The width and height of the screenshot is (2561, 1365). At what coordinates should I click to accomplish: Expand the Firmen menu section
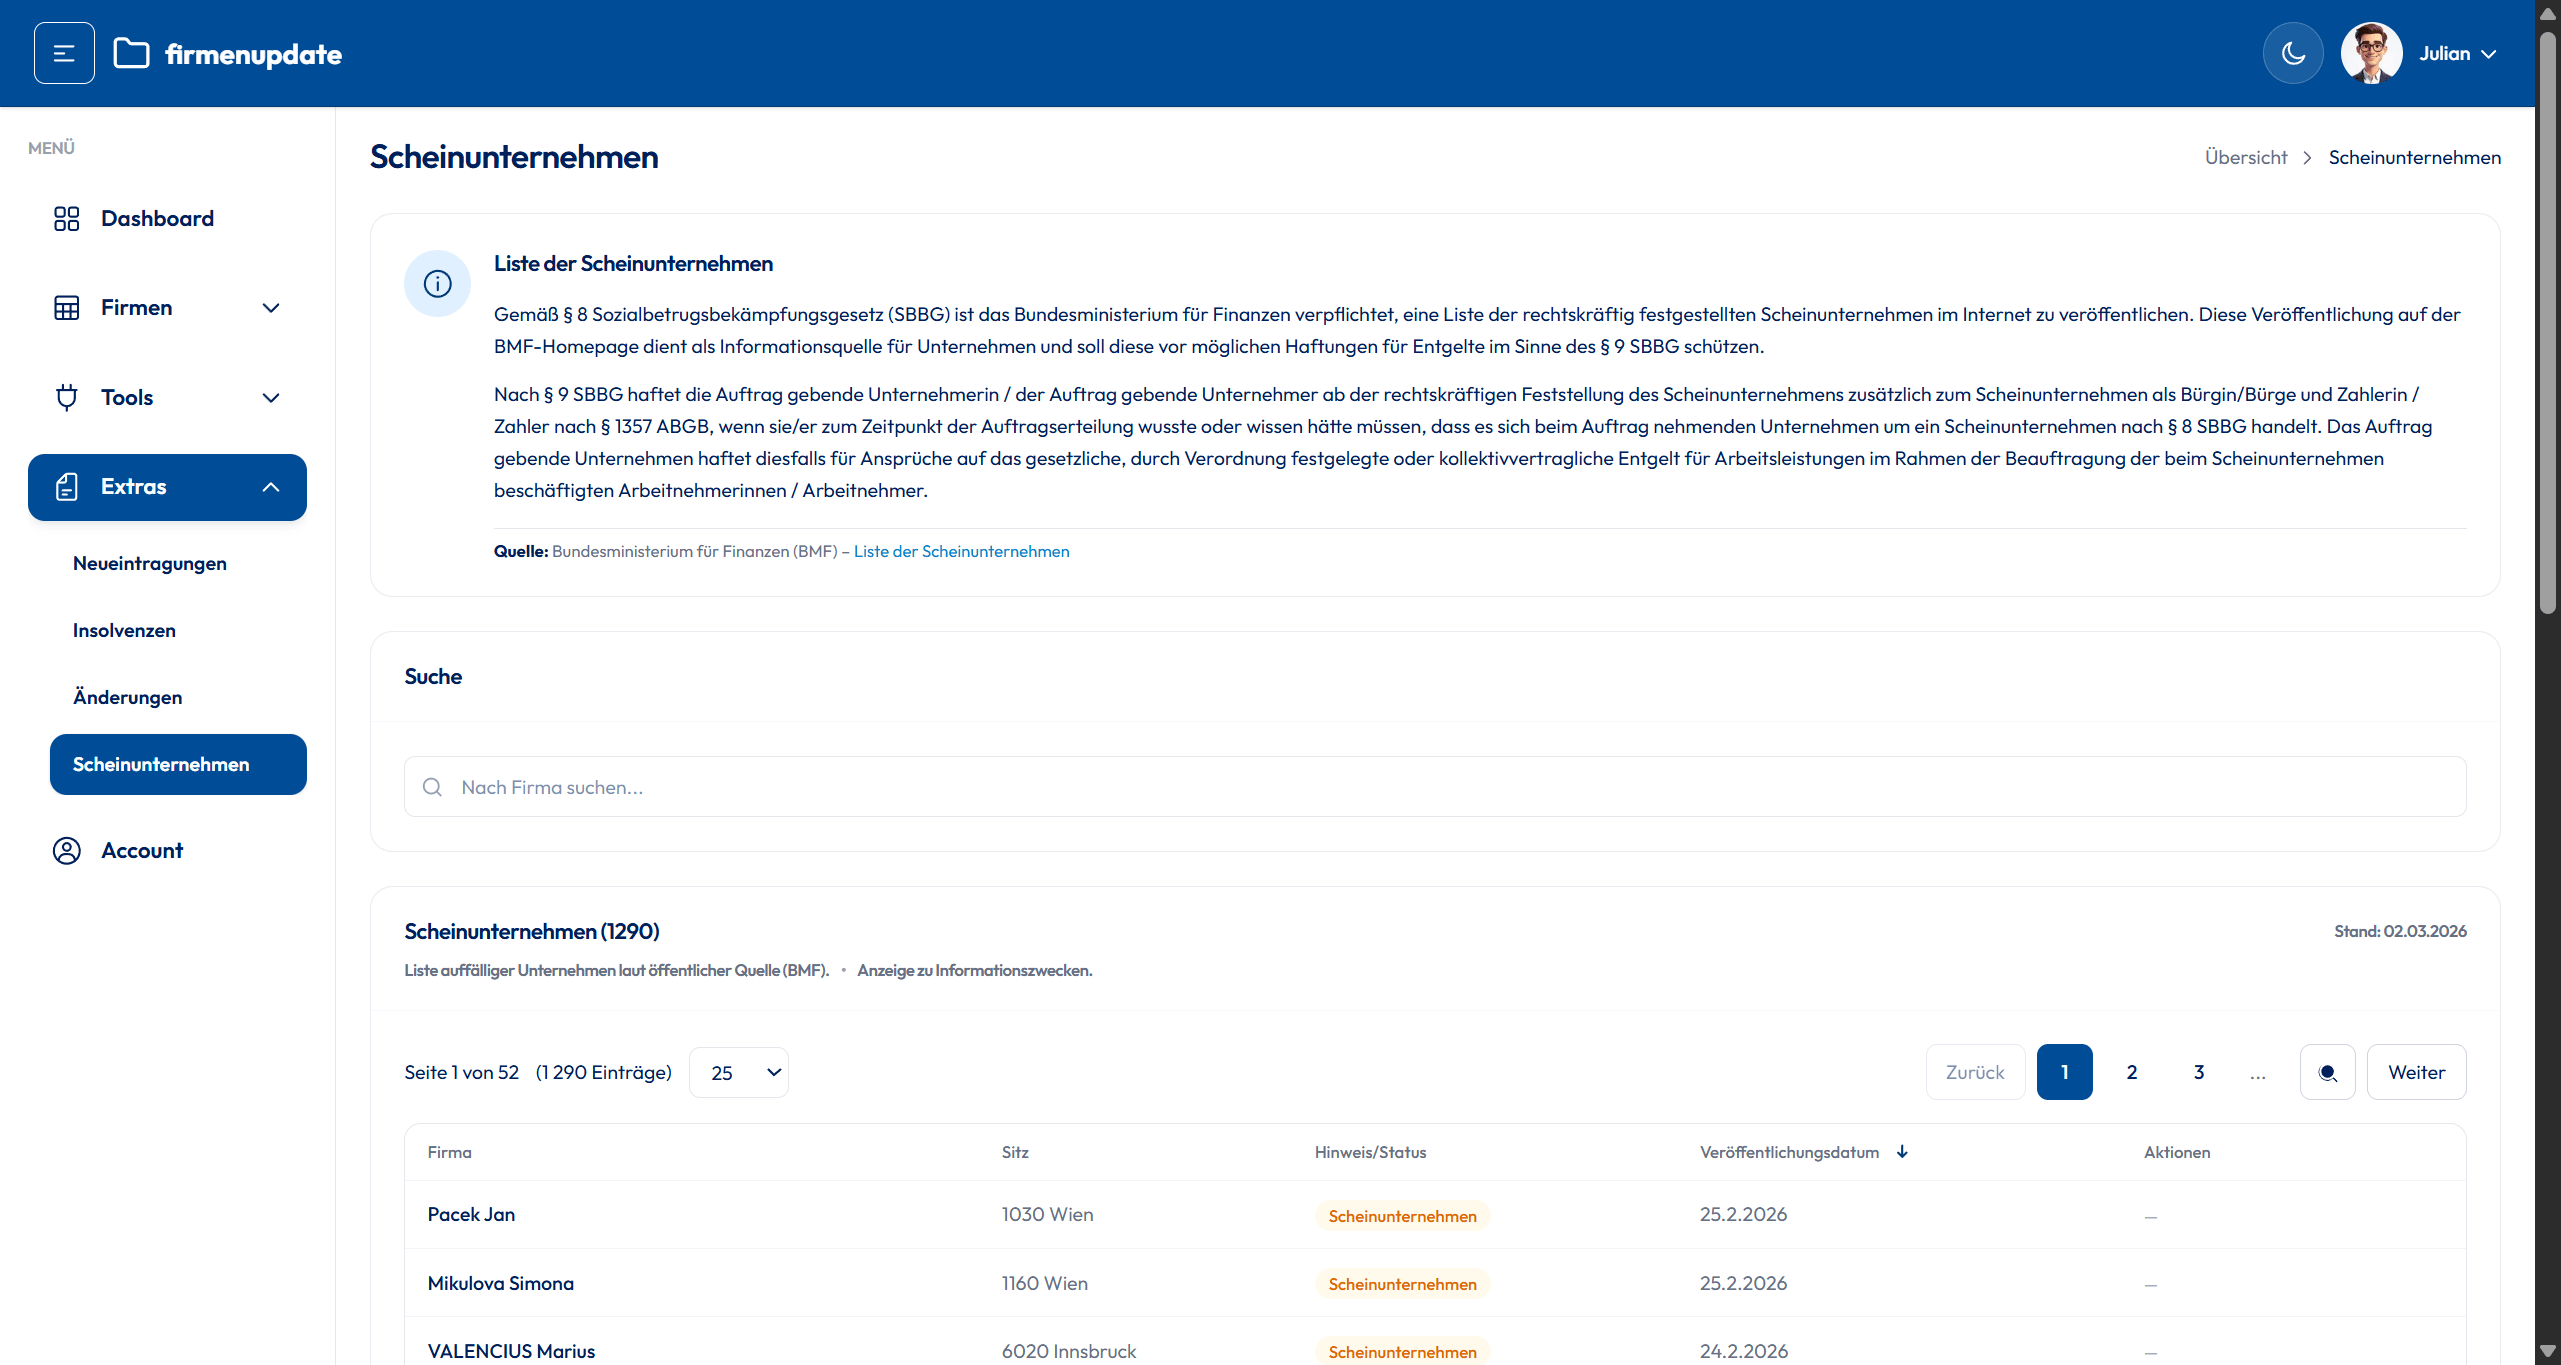tap(270, 307)
